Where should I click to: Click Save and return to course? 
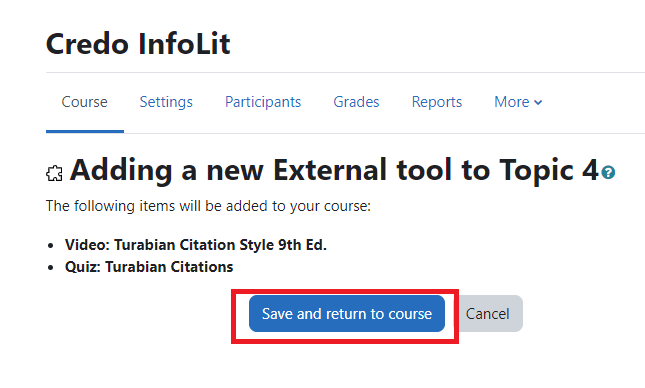pyautogui.click(x=347, y=314)
